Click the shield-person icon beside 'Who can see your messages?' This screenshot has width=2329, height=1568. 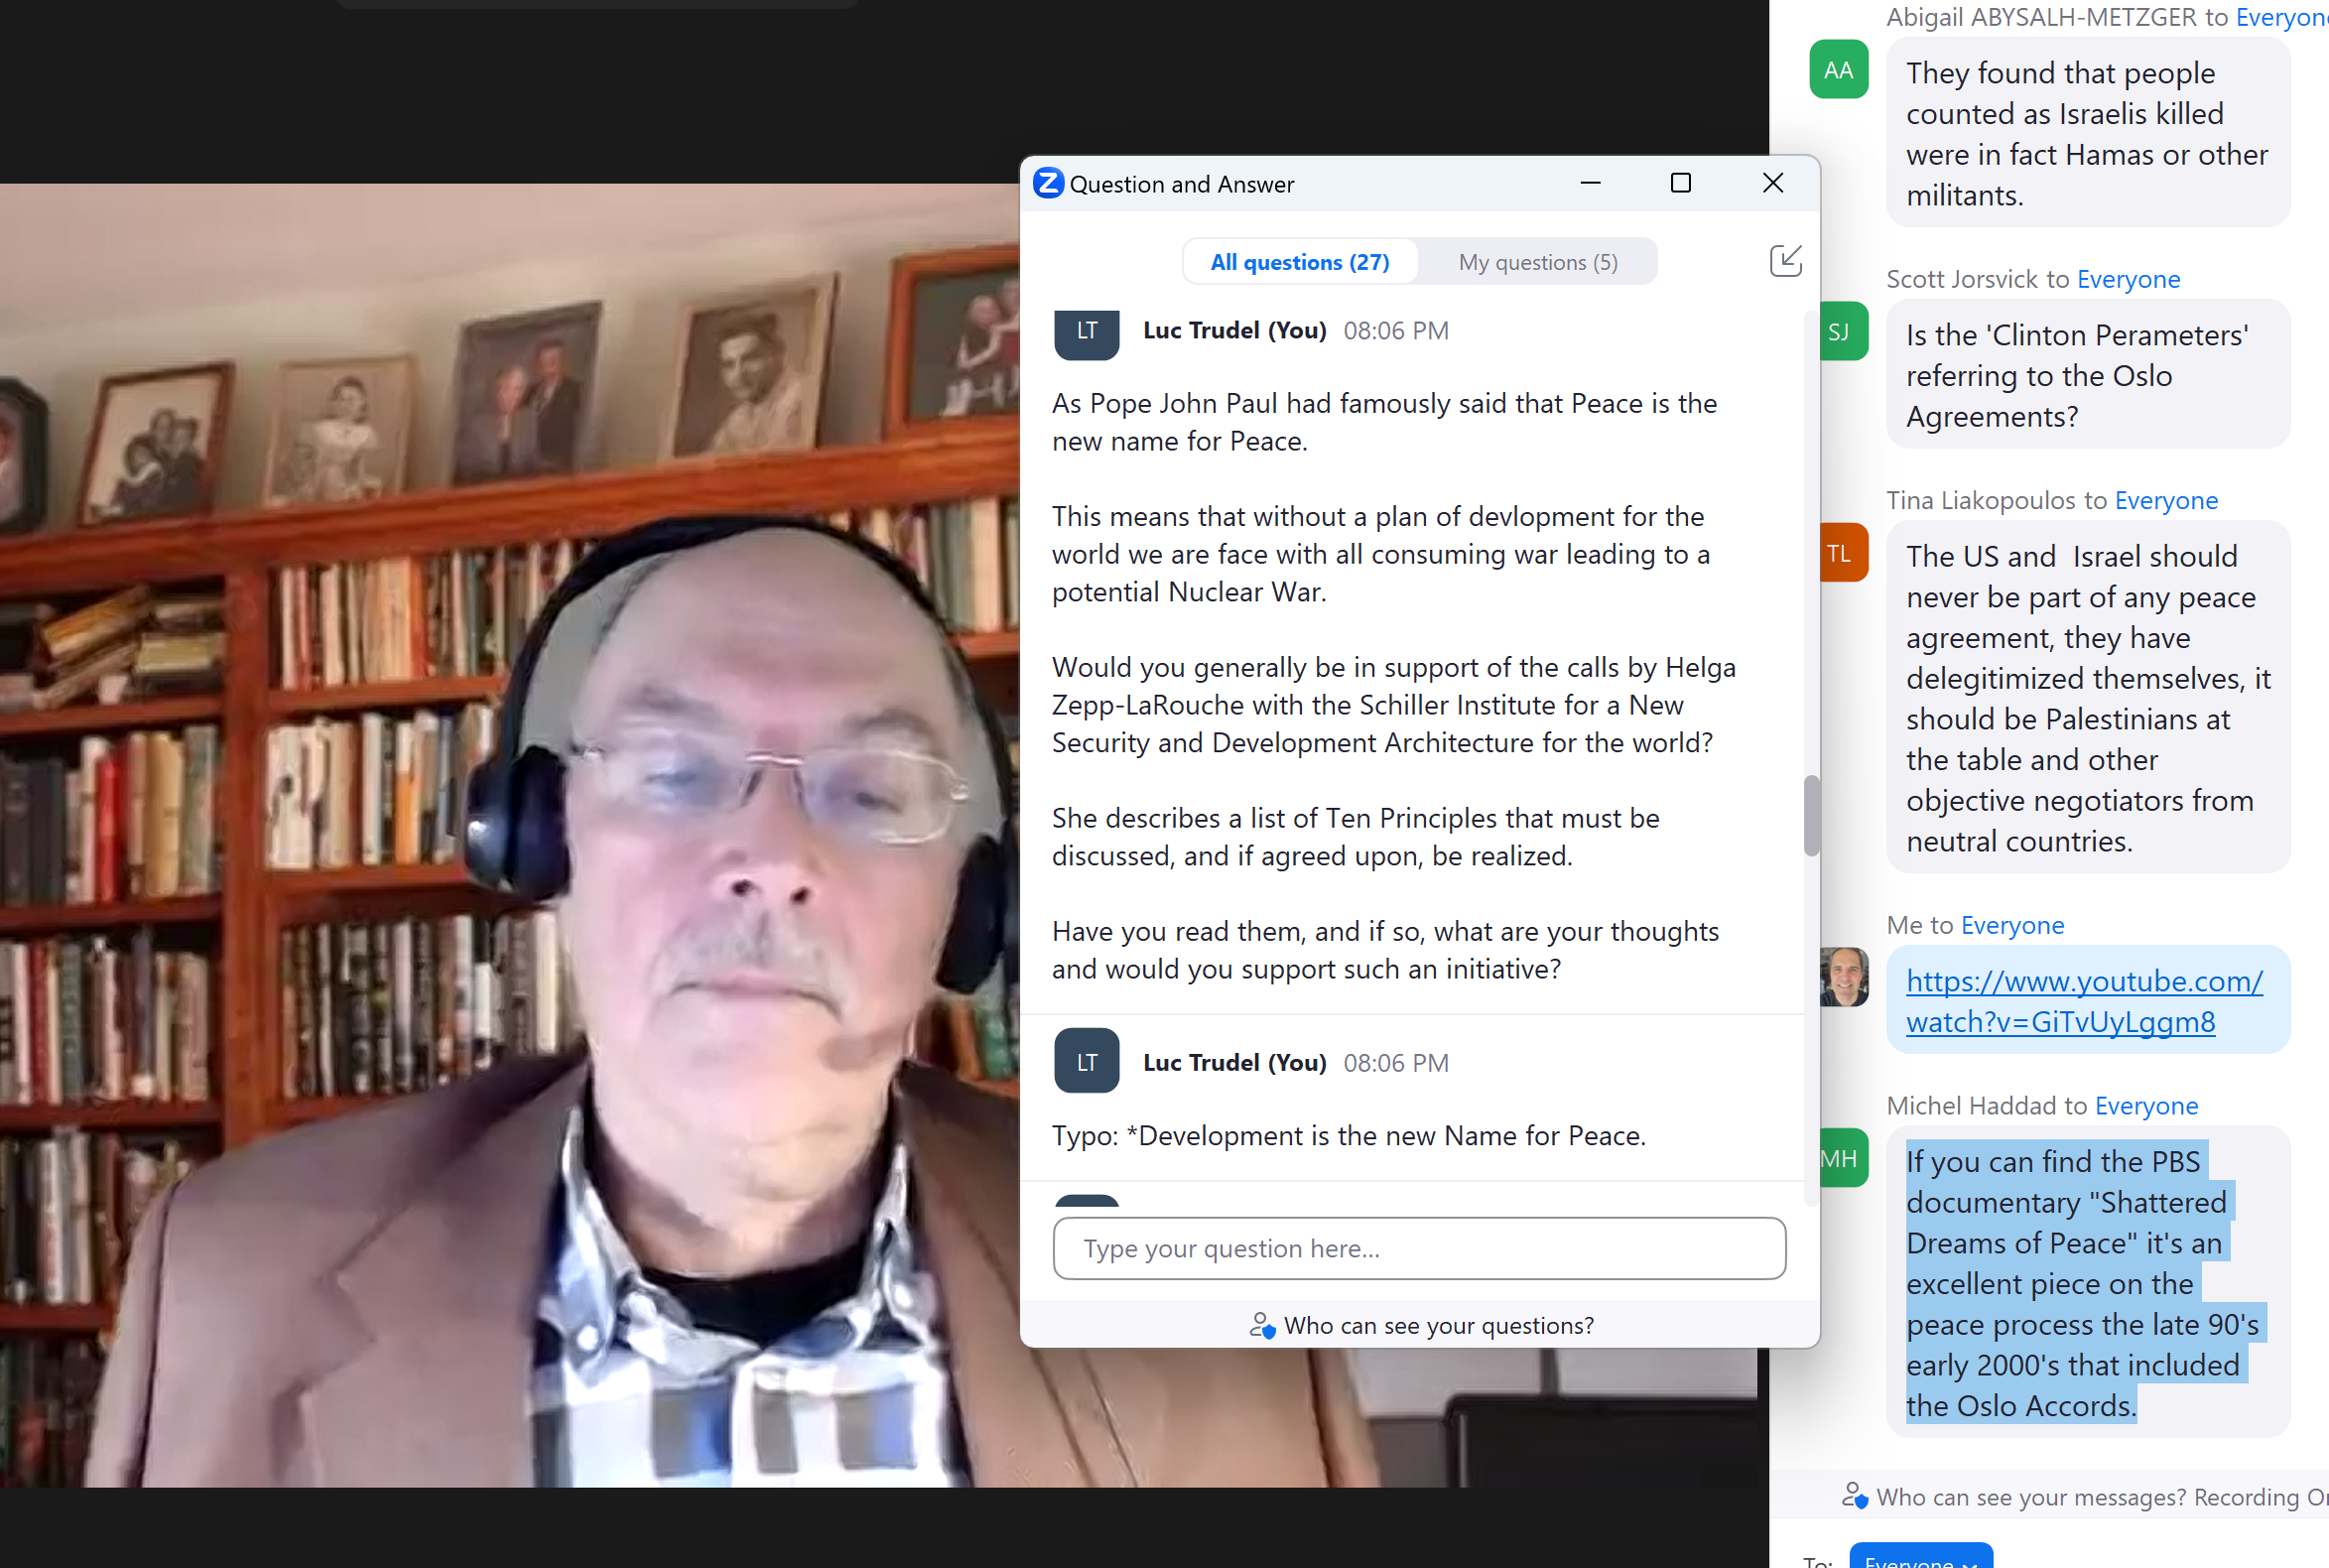tap(1855, 1496)
